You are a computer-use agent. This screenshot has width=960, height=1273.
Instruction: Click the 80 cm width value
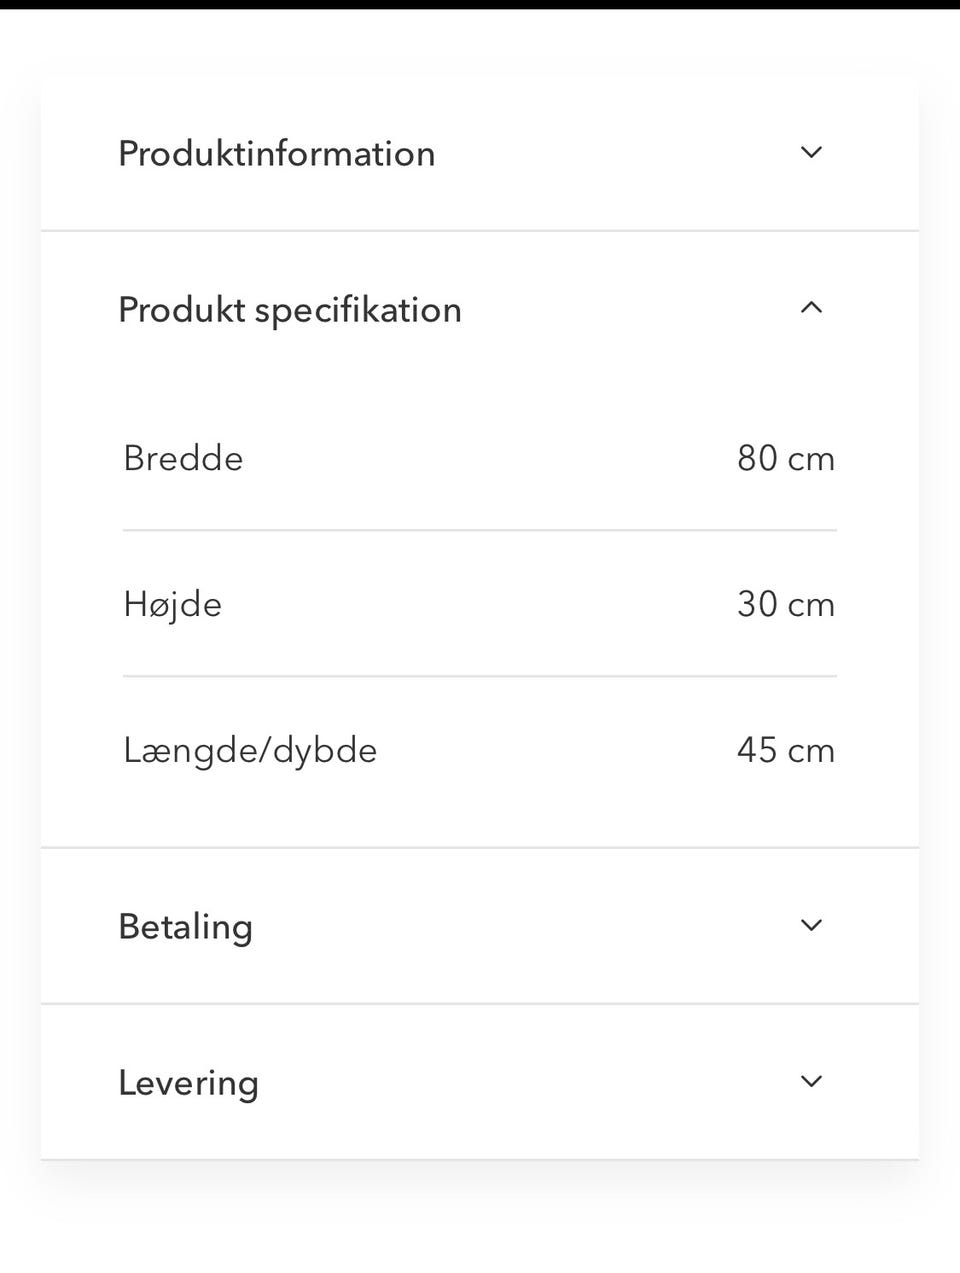(x=785, y=459)
